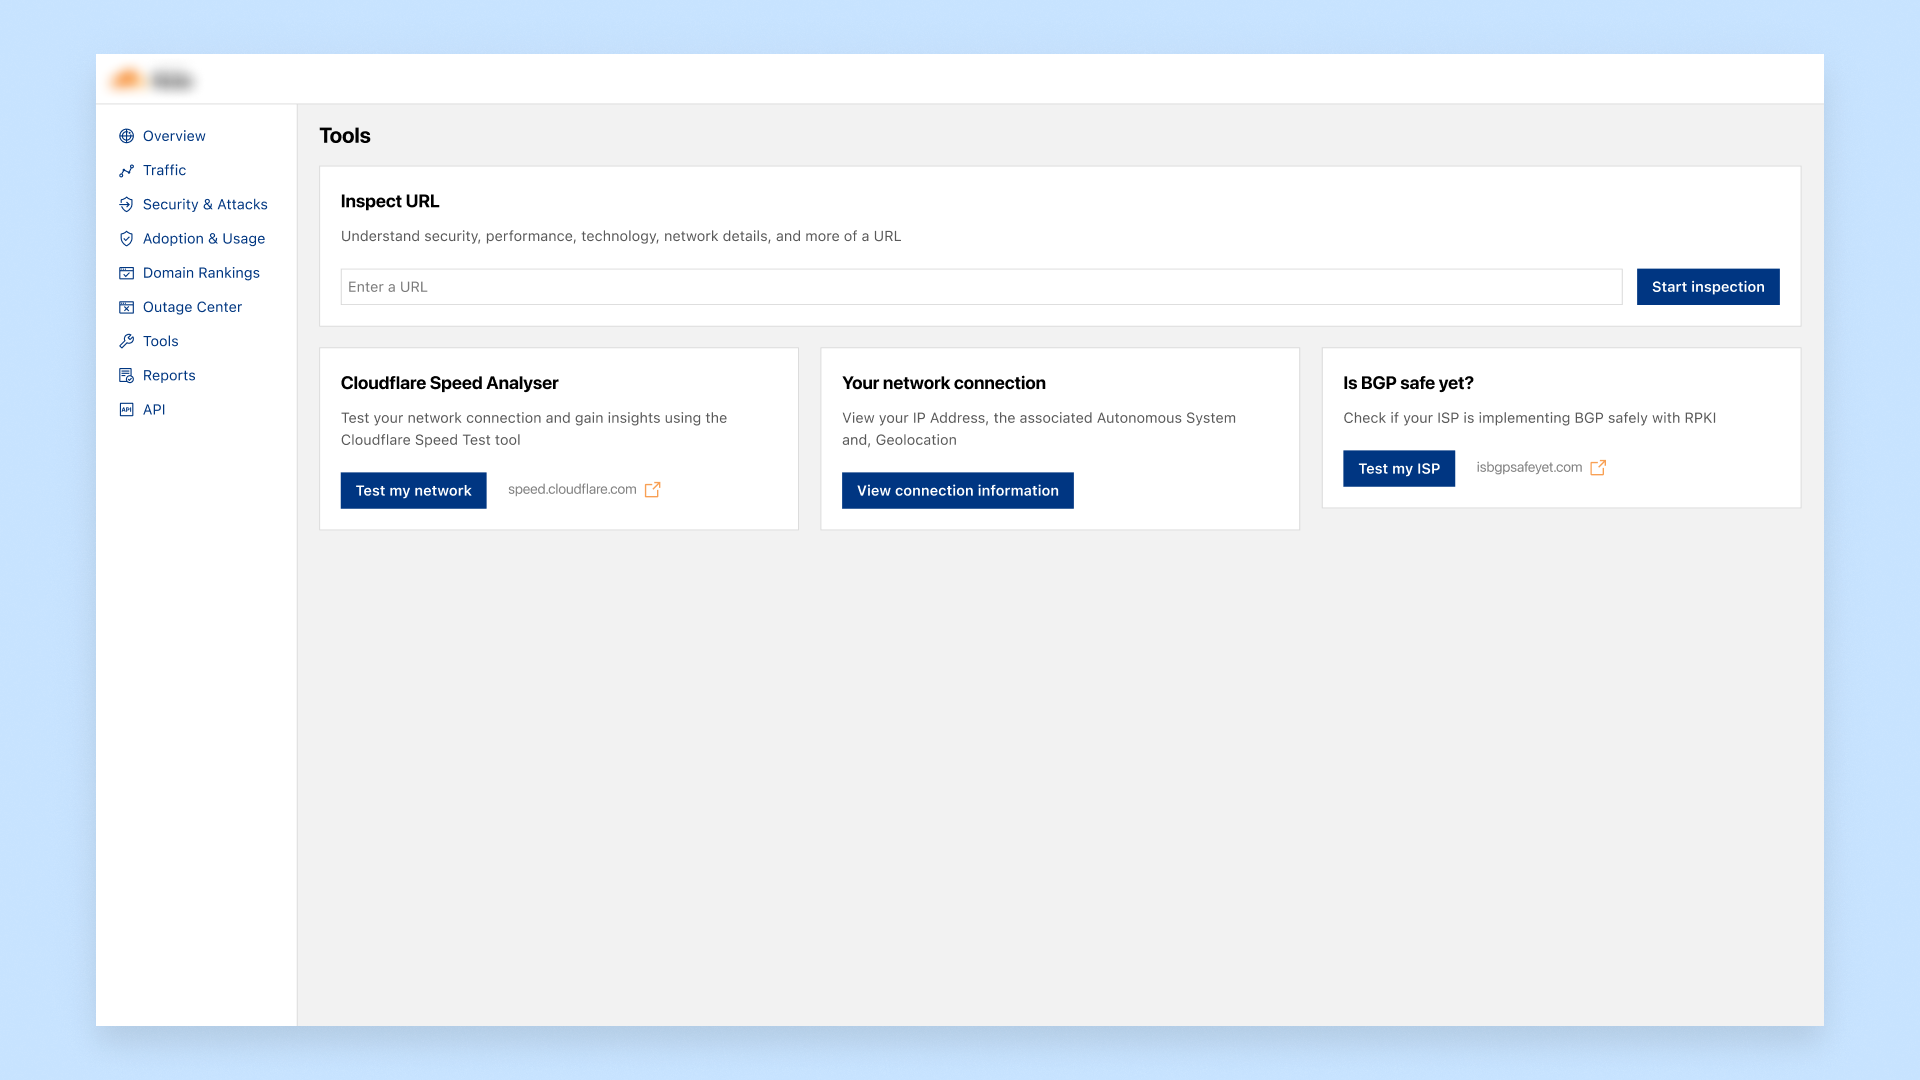Open external link icon beside isbgpsafeyet.com
1920x1080 pixels.
(x=1598, y=468)
